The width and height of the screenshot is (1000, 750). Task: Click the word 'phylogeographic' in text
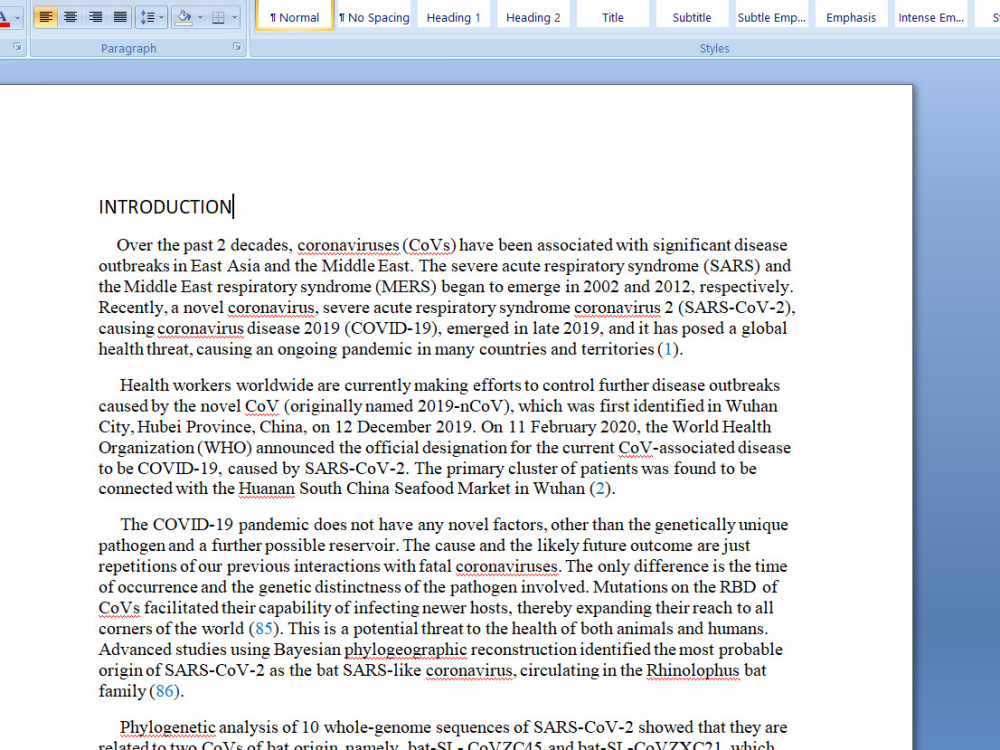(x=406, y=650)
